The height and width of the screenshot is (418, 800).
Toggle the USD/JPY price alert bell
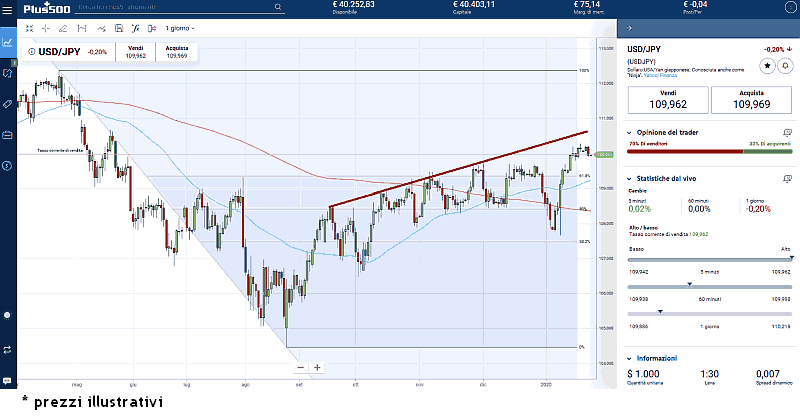point(783,65)
